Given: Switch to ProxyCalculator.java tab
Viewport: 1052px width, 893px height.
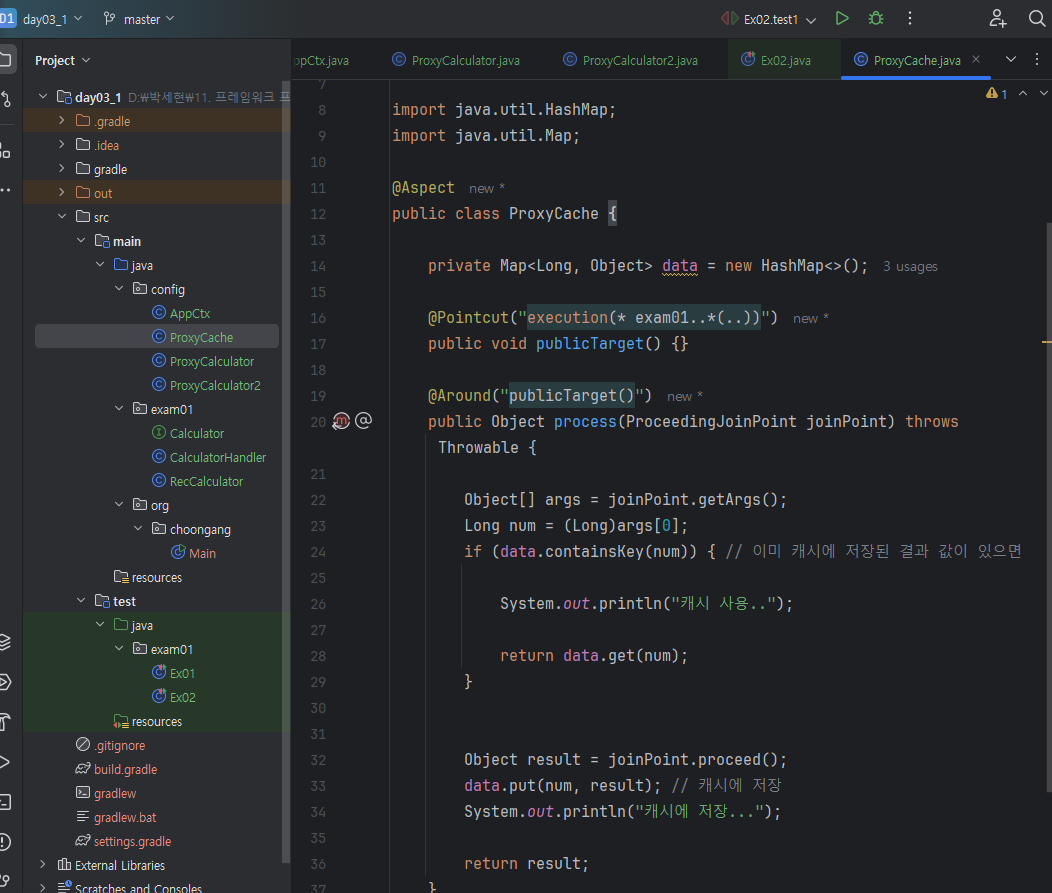Looking at the screenshot, I should point(456,60).
